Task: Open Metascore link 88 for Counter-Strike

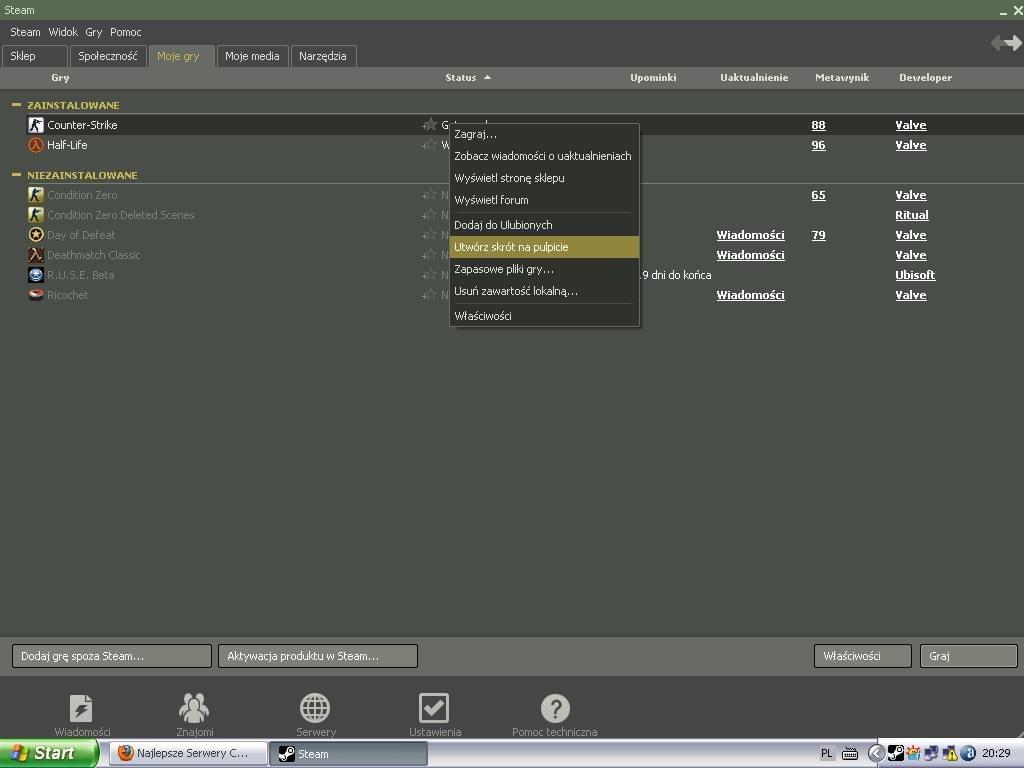Action: coord(818,125)
